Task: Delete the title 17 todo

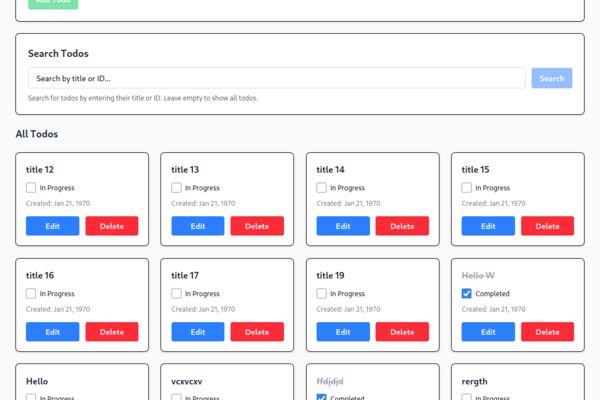Action: [x=257, y=332]
